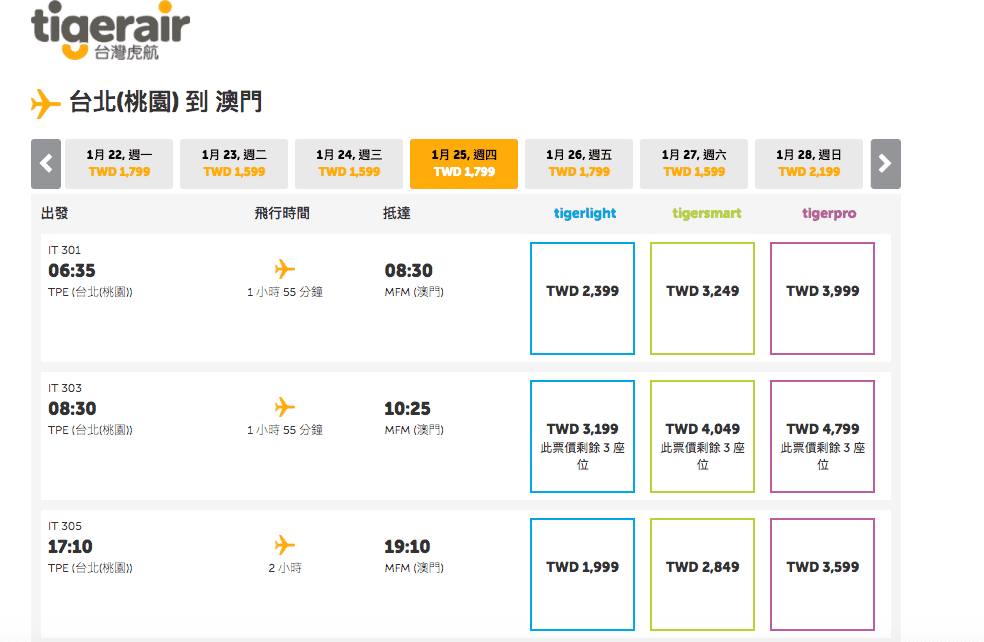Click the tigerair logo
The width and height of the screenshot is (984, 642).
pos(110,30)
